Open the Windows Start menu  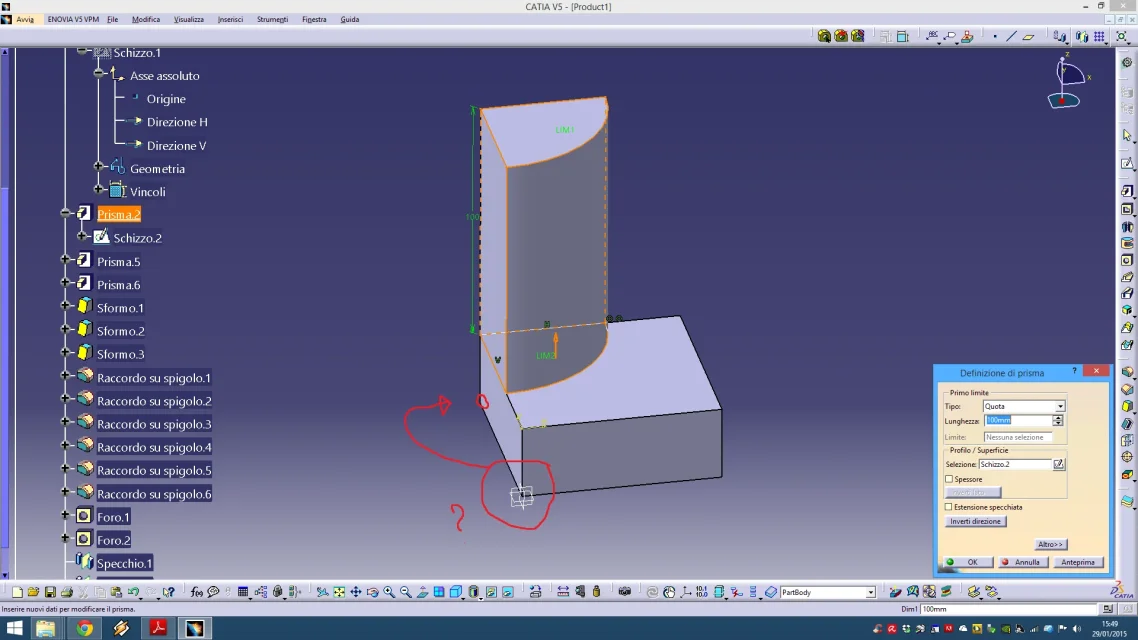click(x=14, y=628)
